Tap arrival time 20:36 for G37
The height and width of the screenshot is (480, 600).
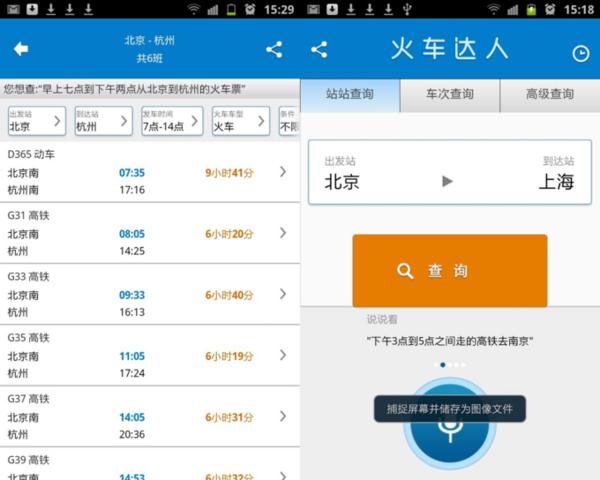(x=132, y=434)
